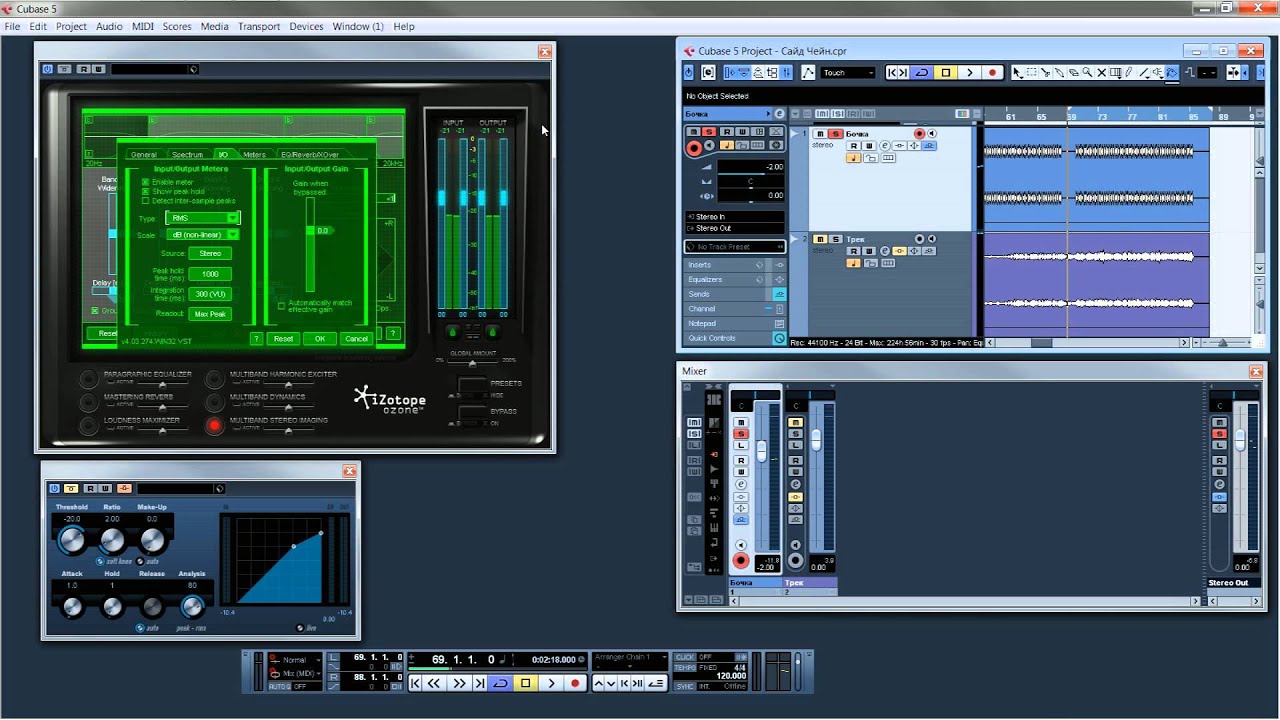This screenshot has height=720, width=1280.
Task: Click Go to Previous Marker on transport
Action: 416,683
